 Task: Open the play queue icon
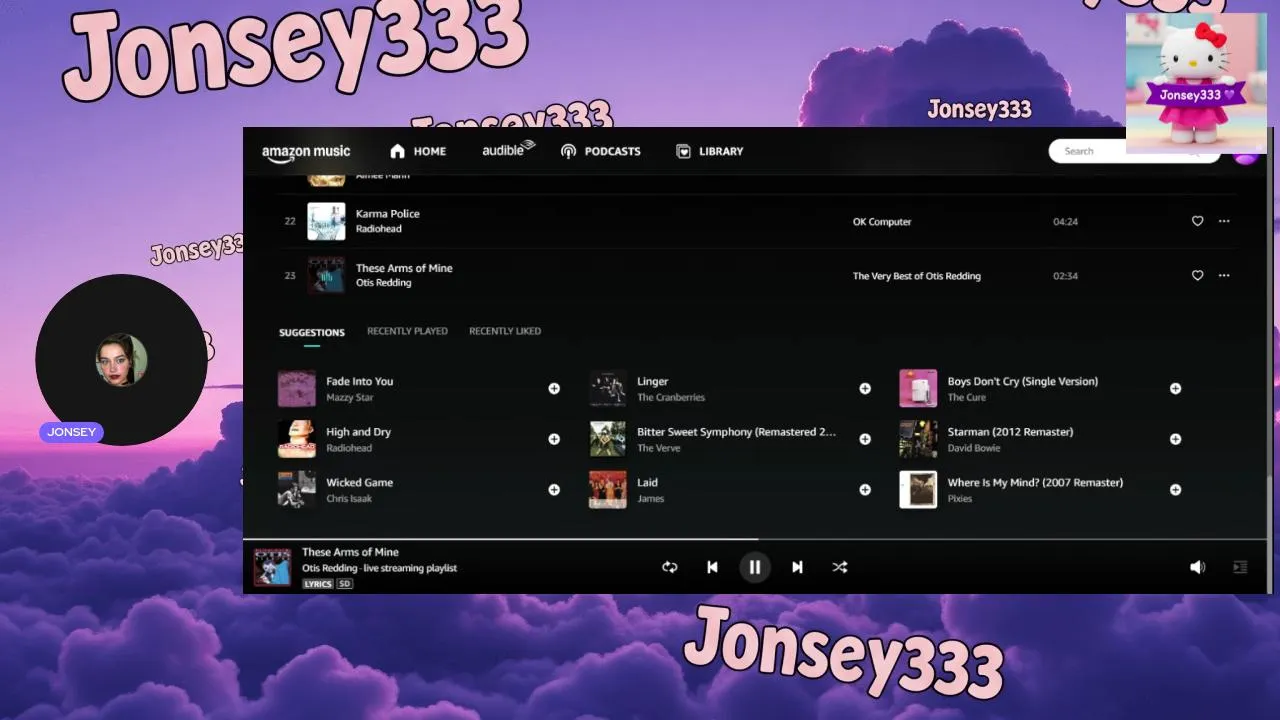click(1240, 567)
